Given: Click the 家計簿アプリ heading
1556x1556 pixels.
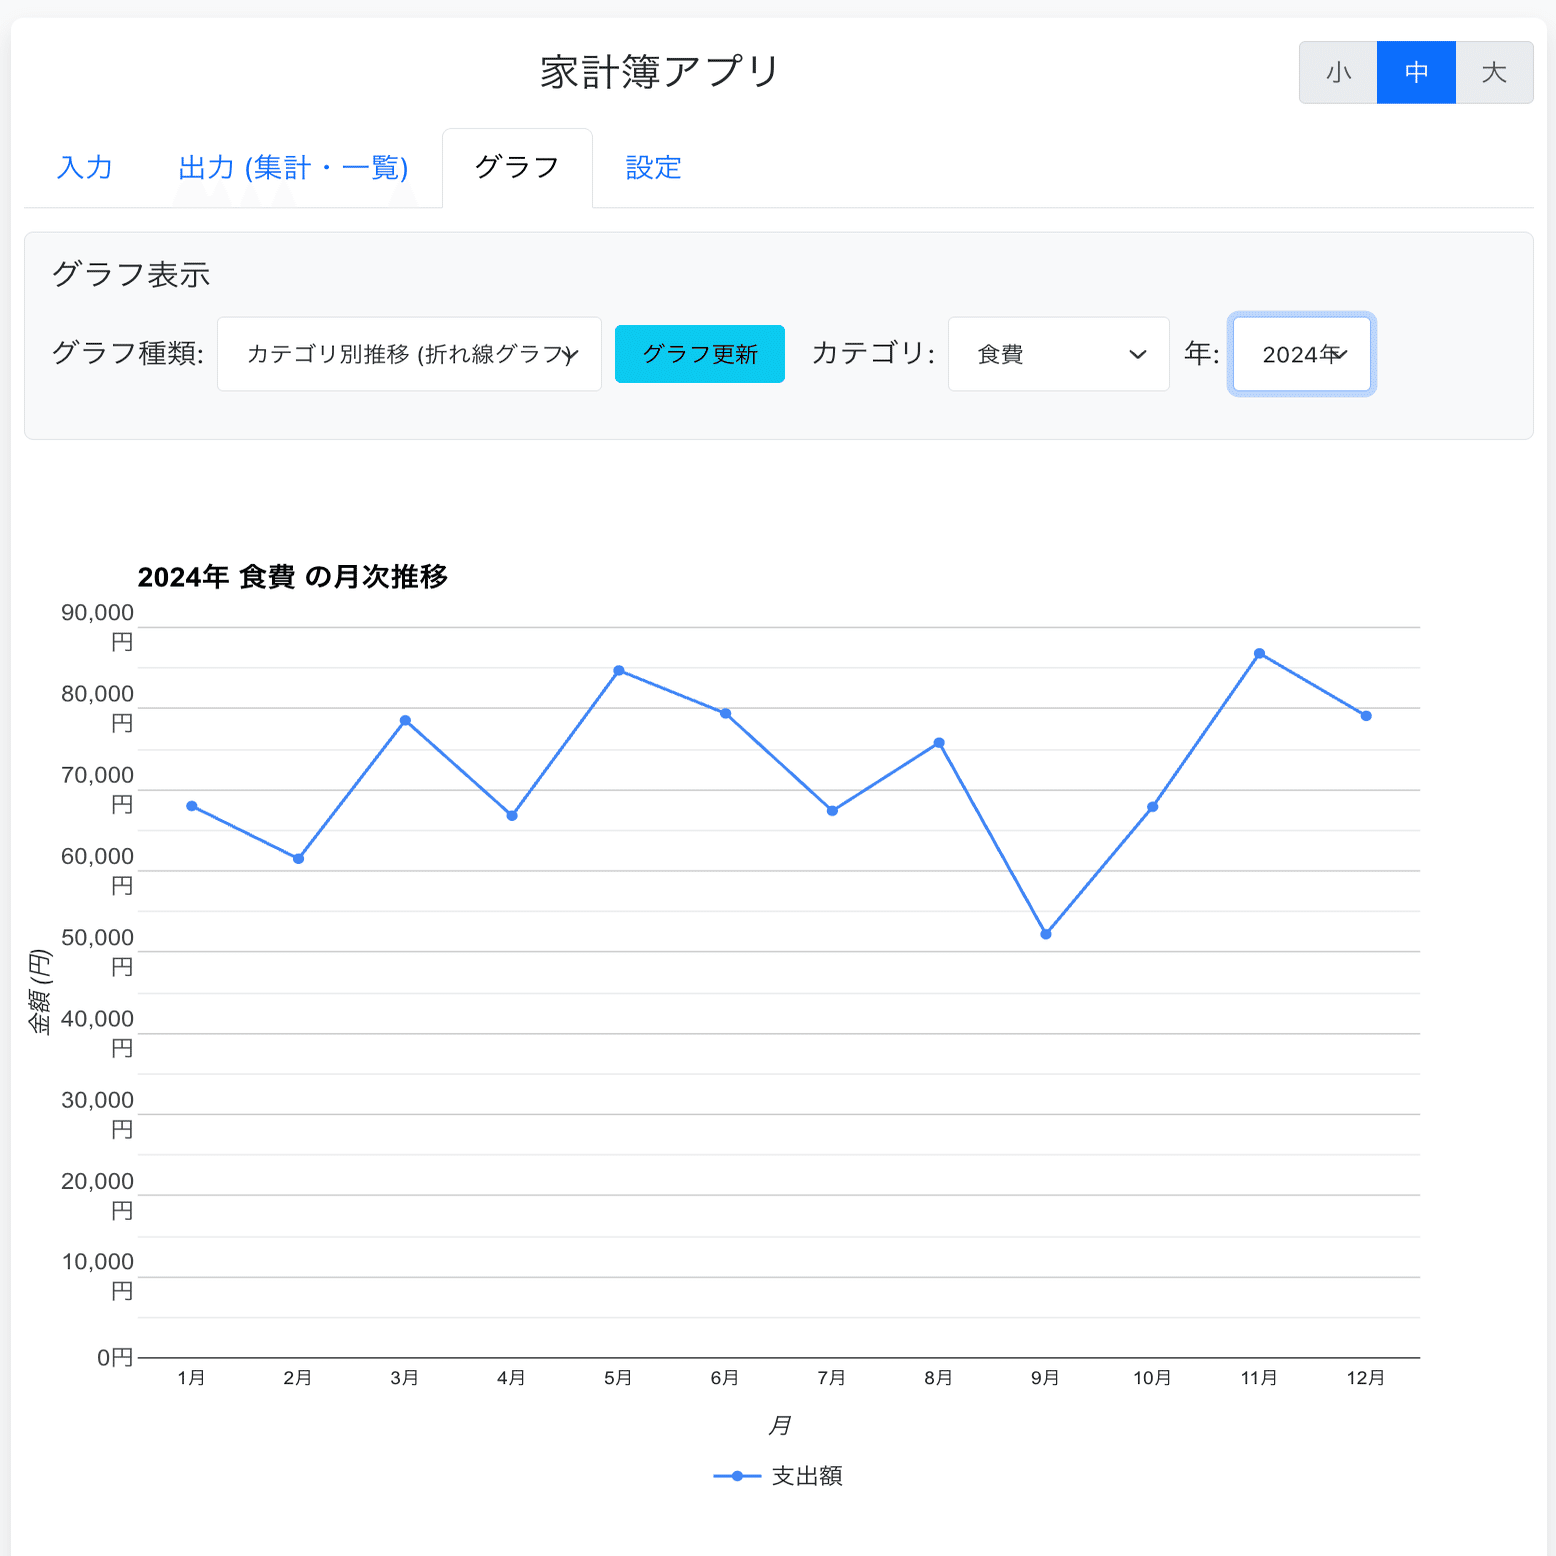Looking at the screenshot, I should [658, 70].
